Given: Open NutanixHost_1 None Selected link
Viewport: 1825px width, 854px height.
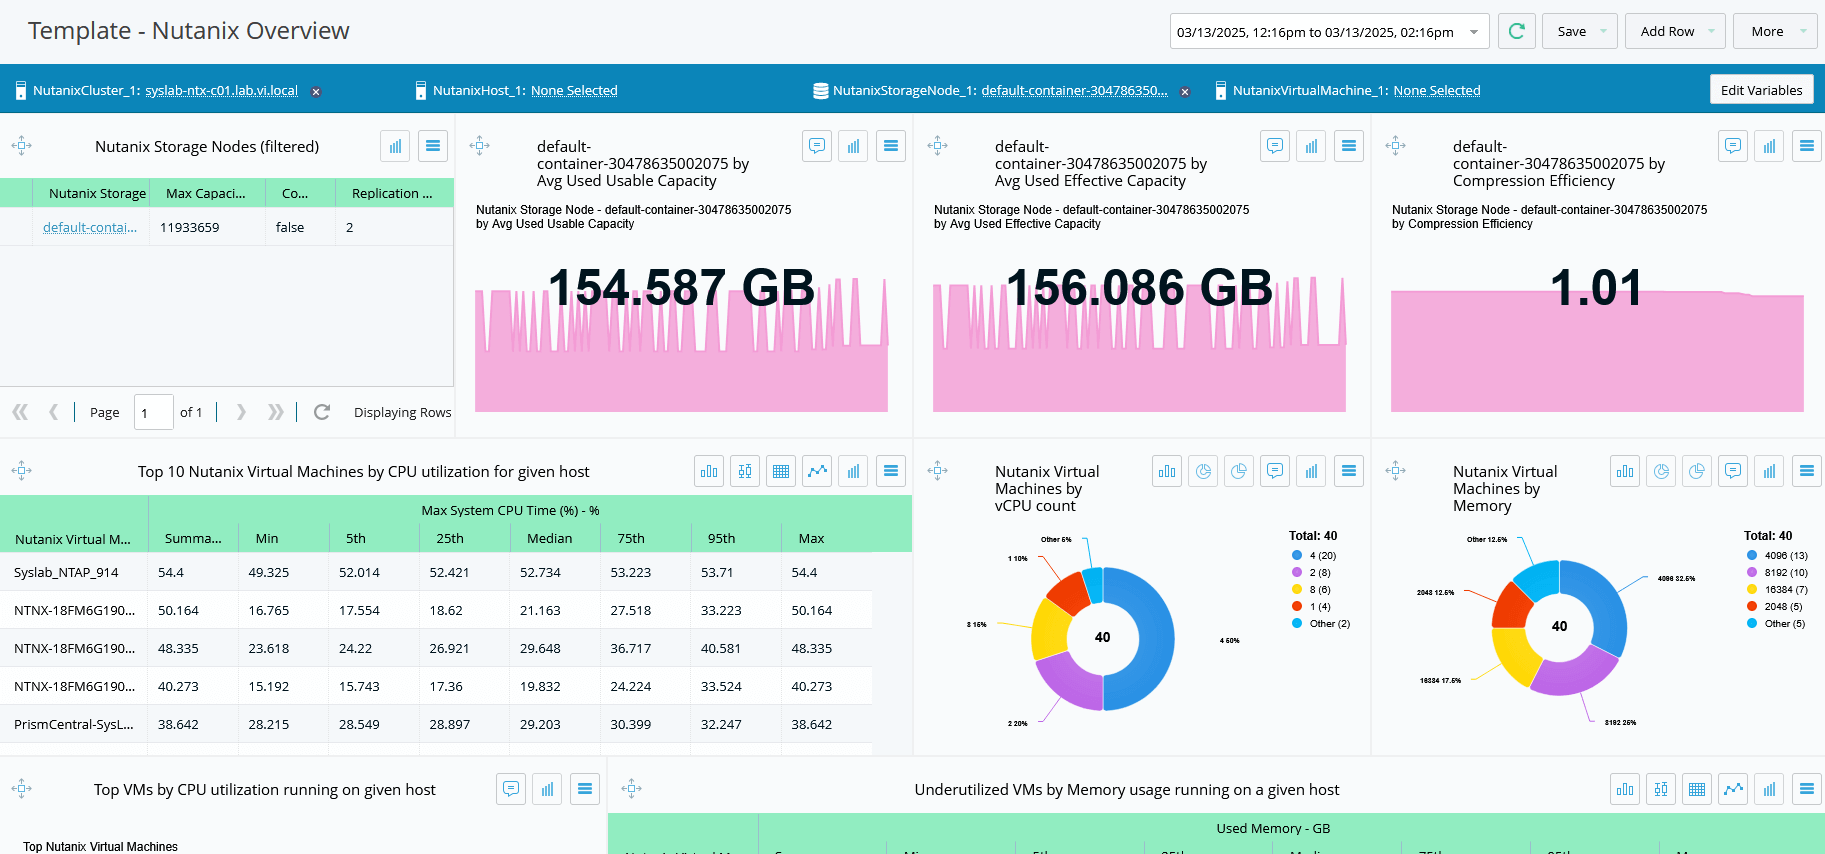Looking at the screenshot, I should coord(574,90).
